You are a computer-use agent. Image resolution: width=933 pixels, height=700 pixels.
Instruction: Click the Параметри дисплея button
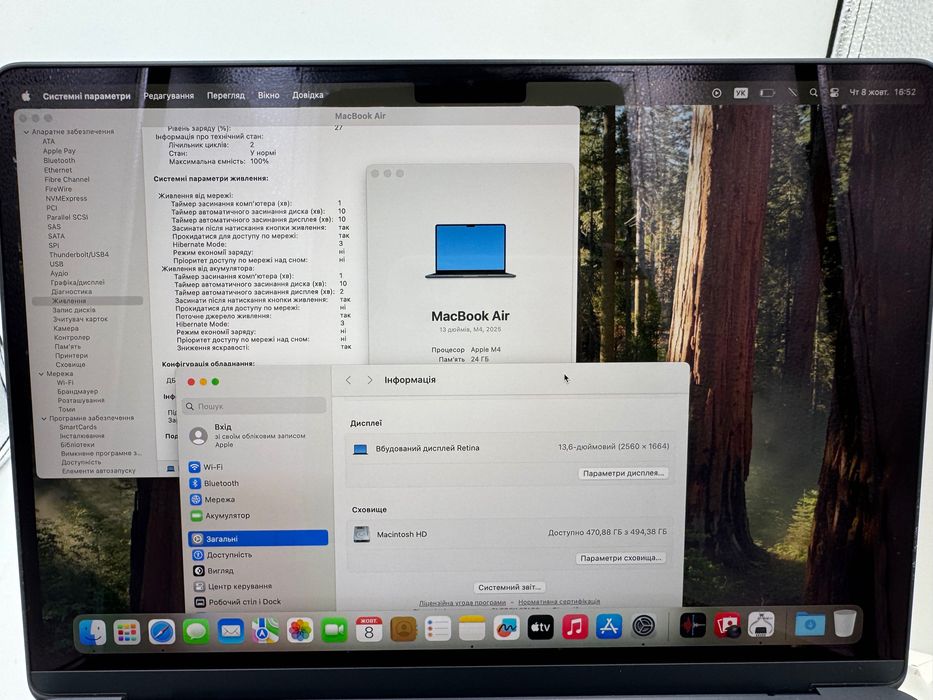click(x=623, y=473)
